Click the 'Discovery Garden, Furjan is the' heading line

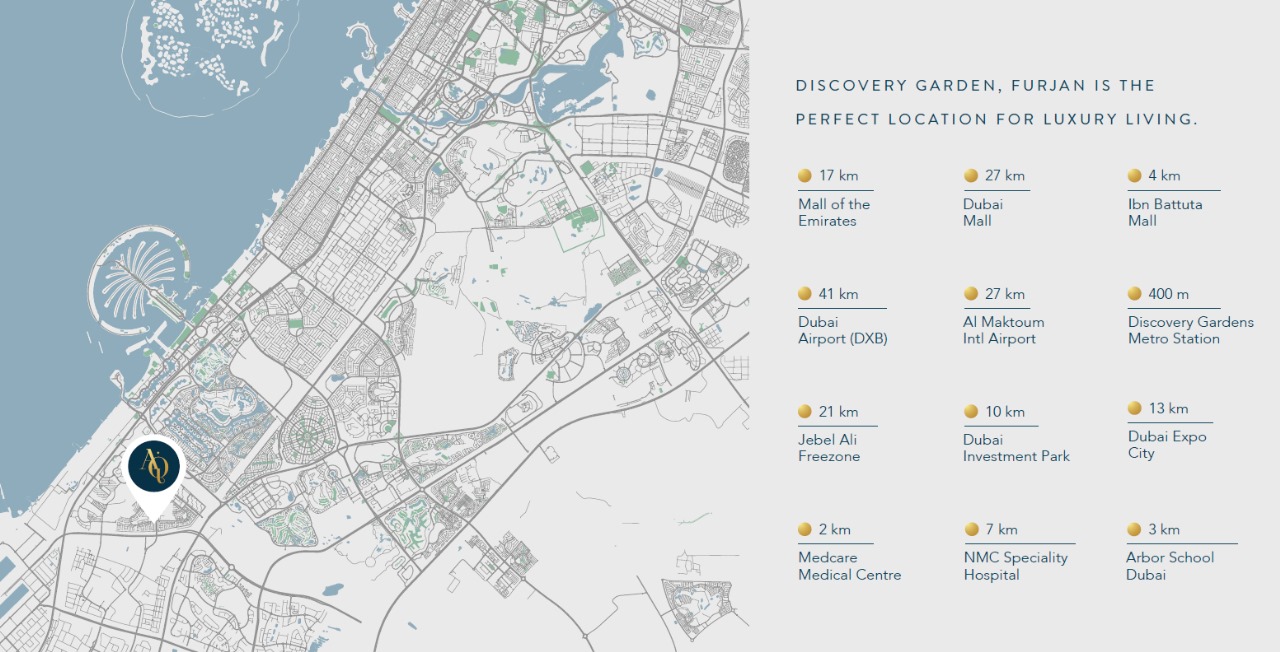[x=976, y=86]
